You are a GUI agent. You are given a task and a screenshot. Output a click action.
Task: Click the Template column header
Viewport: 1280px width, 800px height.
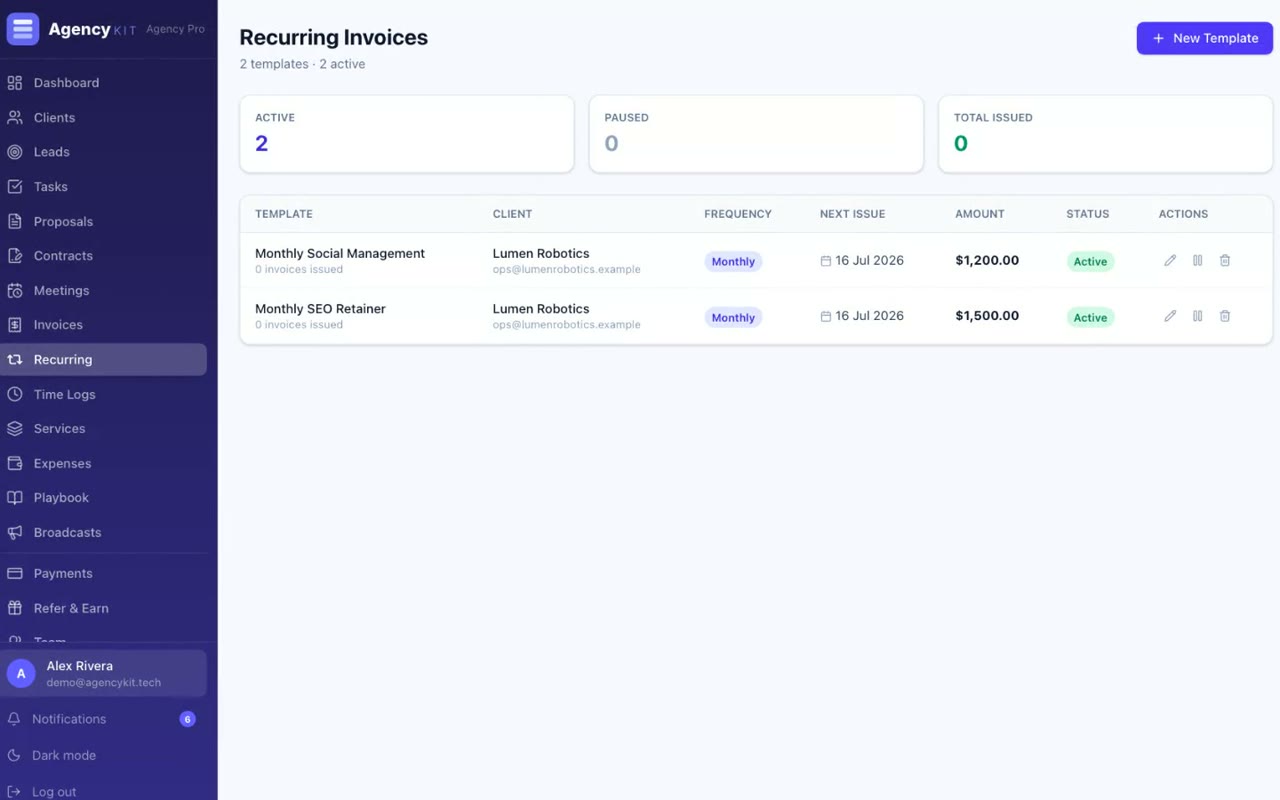coord(284,214)
